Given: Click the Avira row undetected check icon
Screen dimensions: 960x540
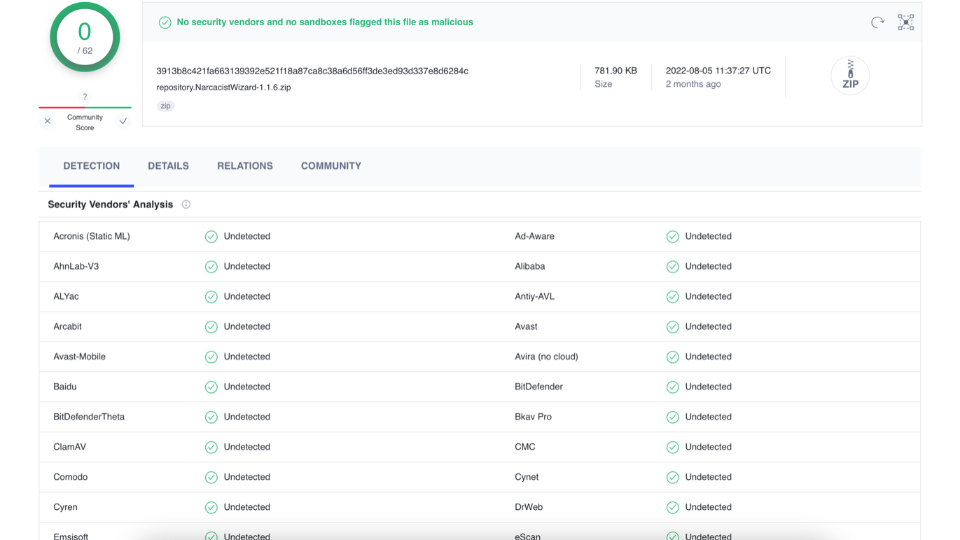Looking at the screenshot, I should [672, 357].
